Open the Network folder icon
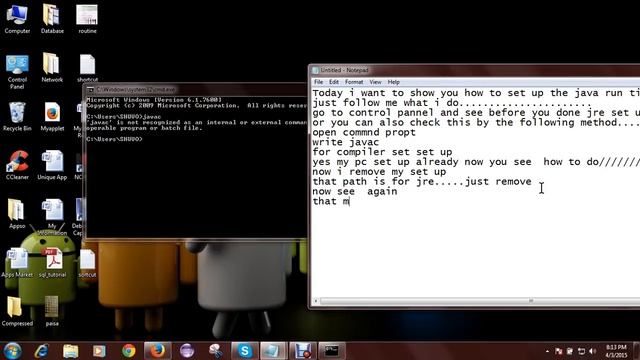The width and height of the screenshot is (640, 360). (x=52, y=68)
